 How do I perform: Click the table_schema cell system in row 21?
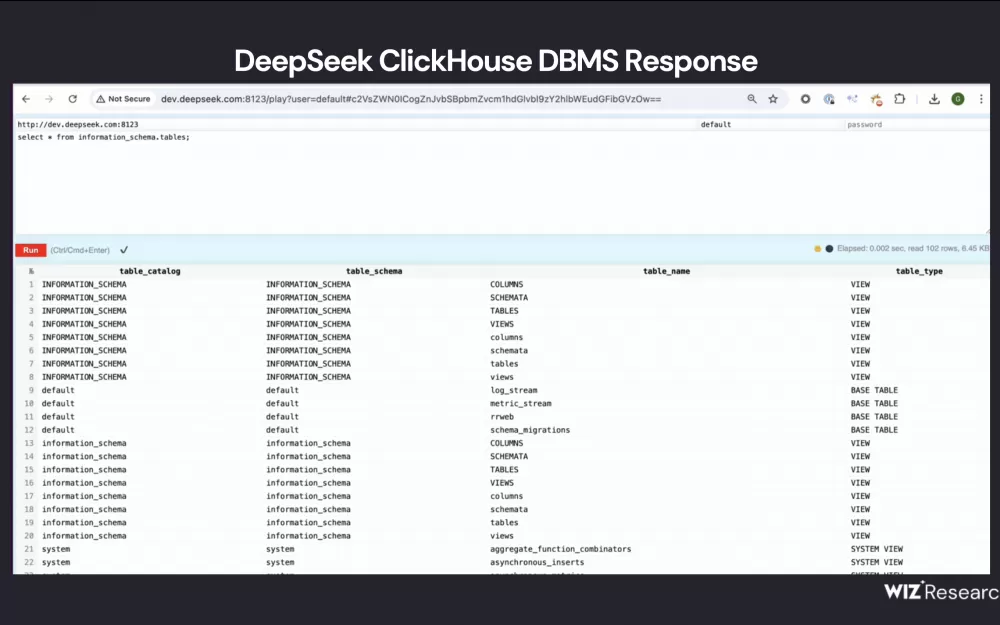click(x=280, y=549)
